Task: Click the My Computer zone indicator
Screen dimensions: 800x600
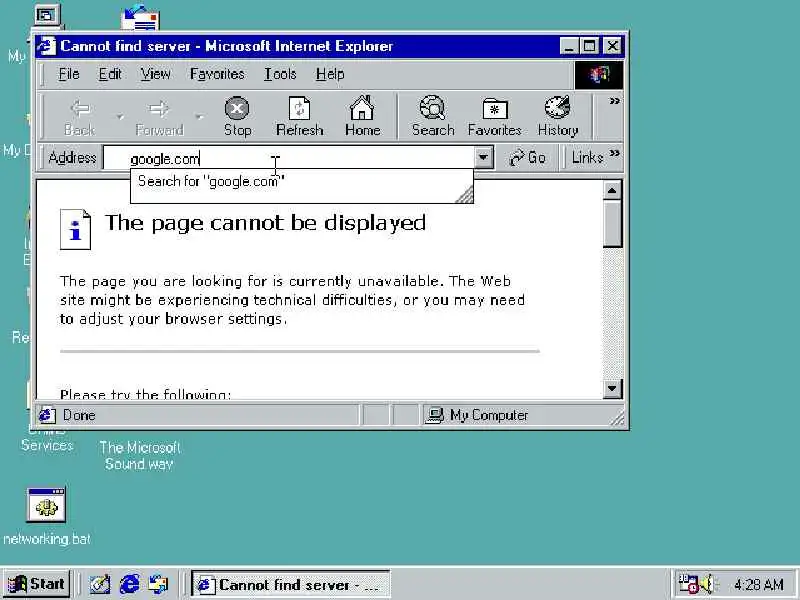Action: click(478, 415)
